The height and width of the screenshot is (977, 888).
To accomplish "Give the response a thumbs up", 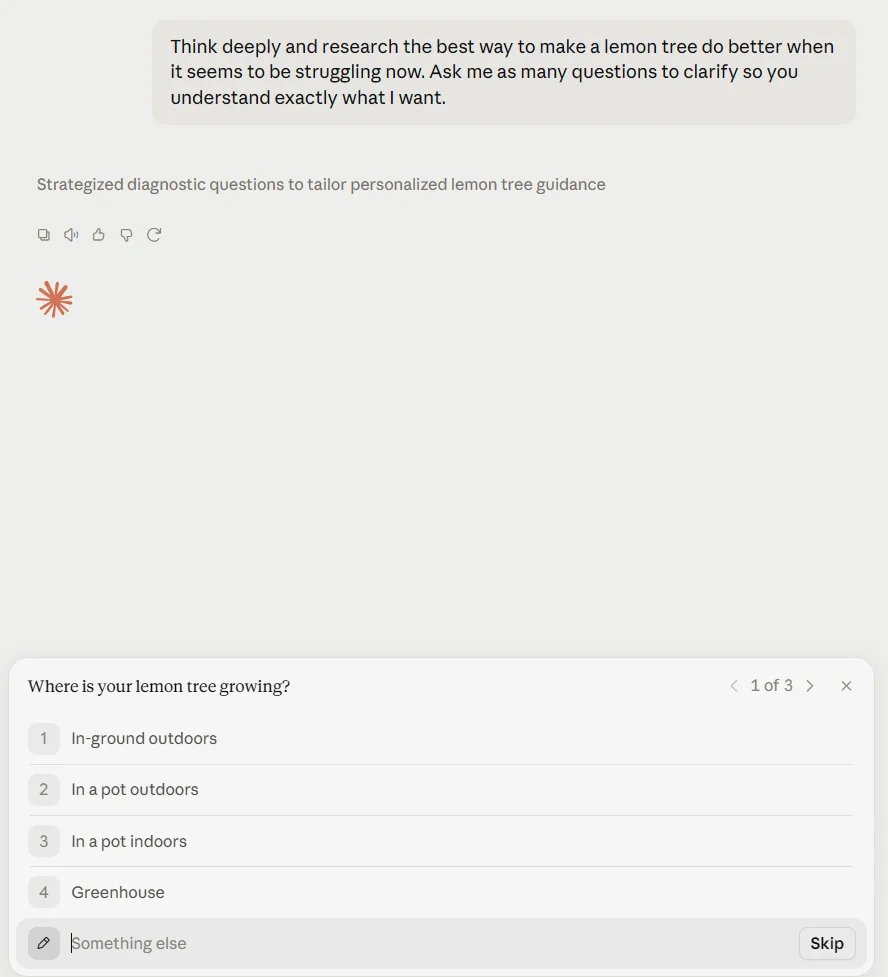I will (98, 235).
